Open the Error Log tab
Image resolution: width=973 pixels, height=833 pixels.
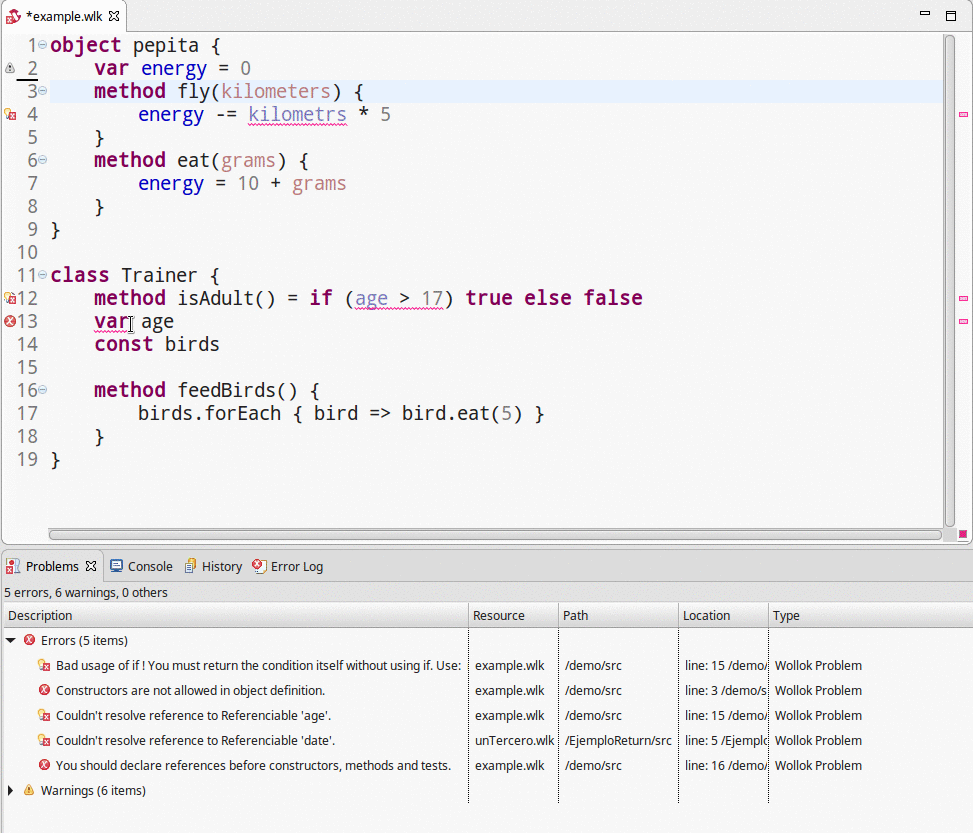tap(288, 566)
